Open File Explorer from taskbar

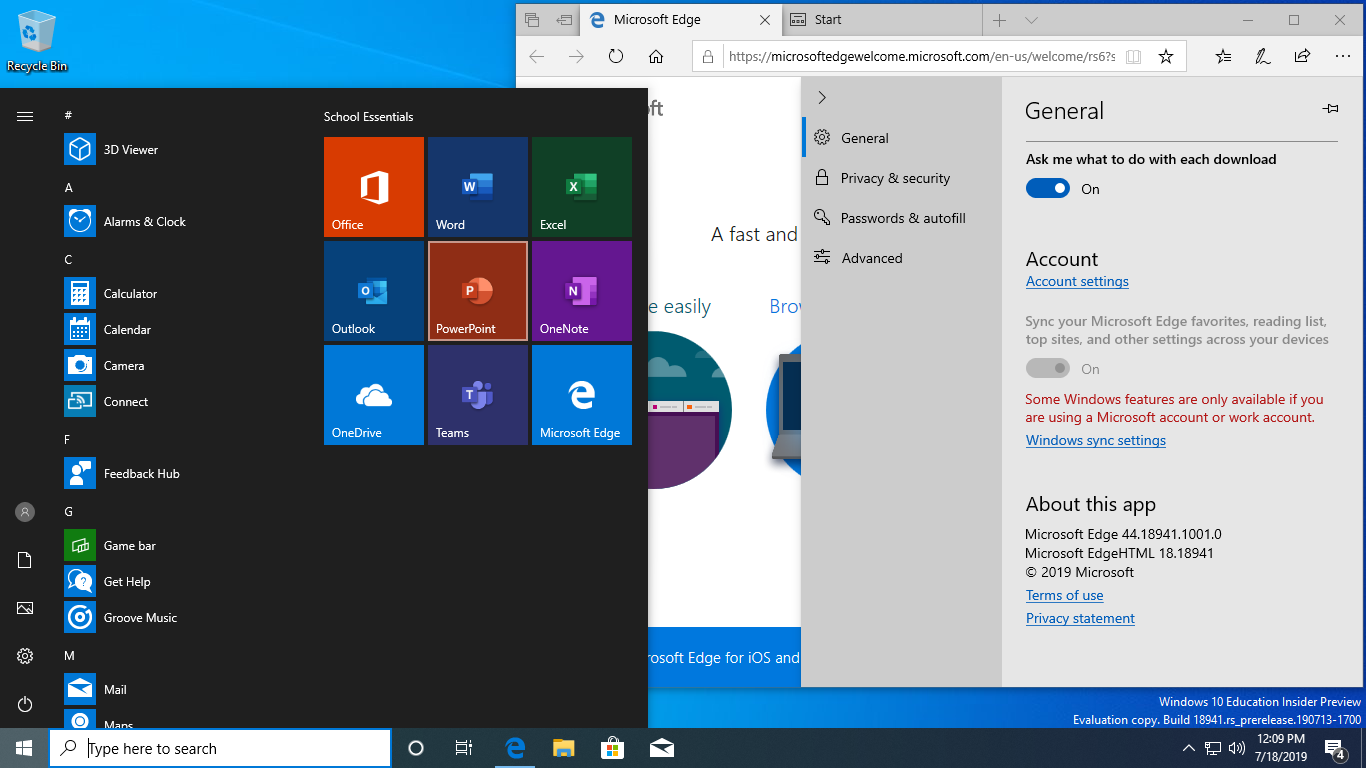tap(564, 748)
